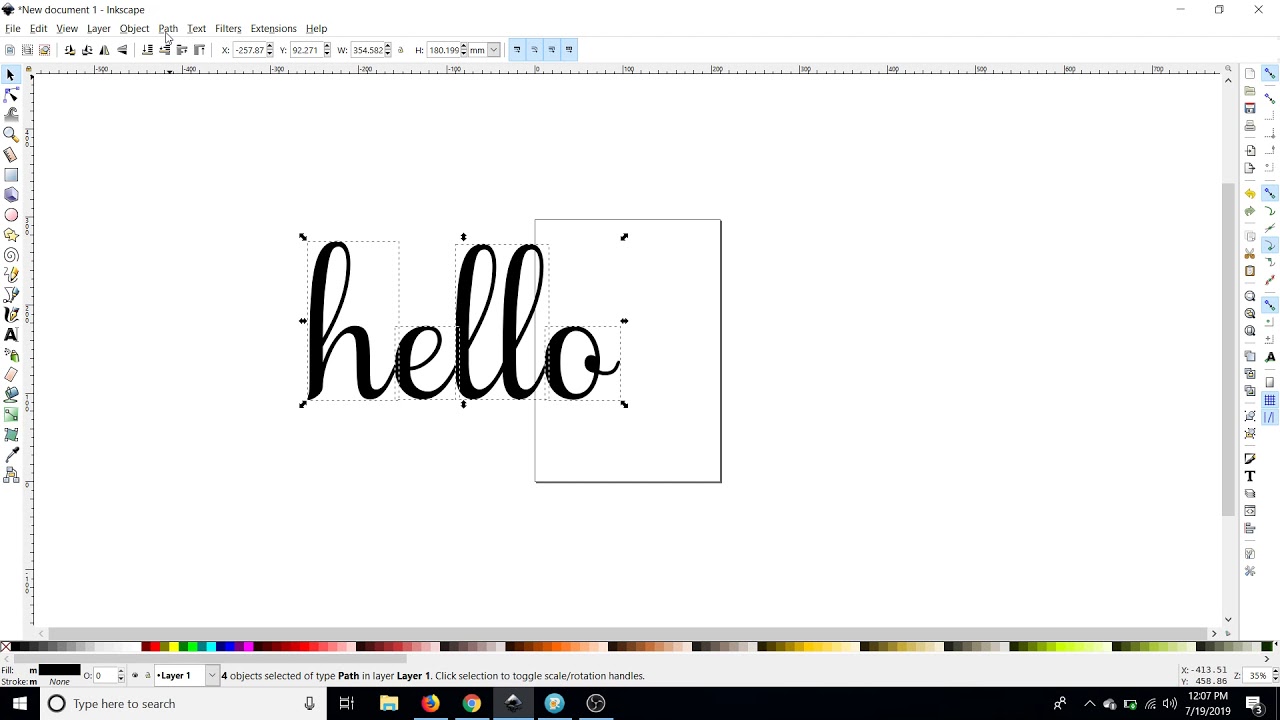1280x720 pixels.
Task: Open the Path menu
Action: [168, 29]
